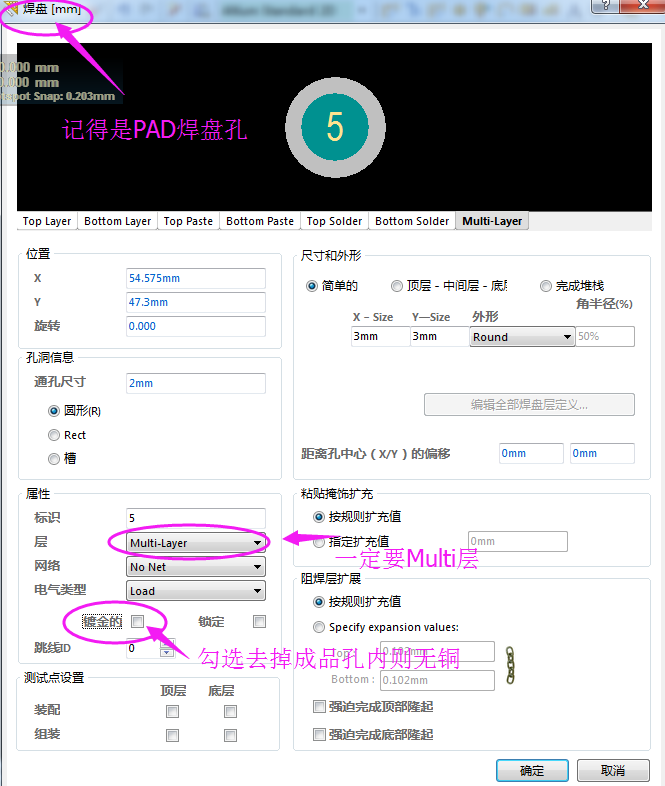Click the 确定 button

point(532,770)
